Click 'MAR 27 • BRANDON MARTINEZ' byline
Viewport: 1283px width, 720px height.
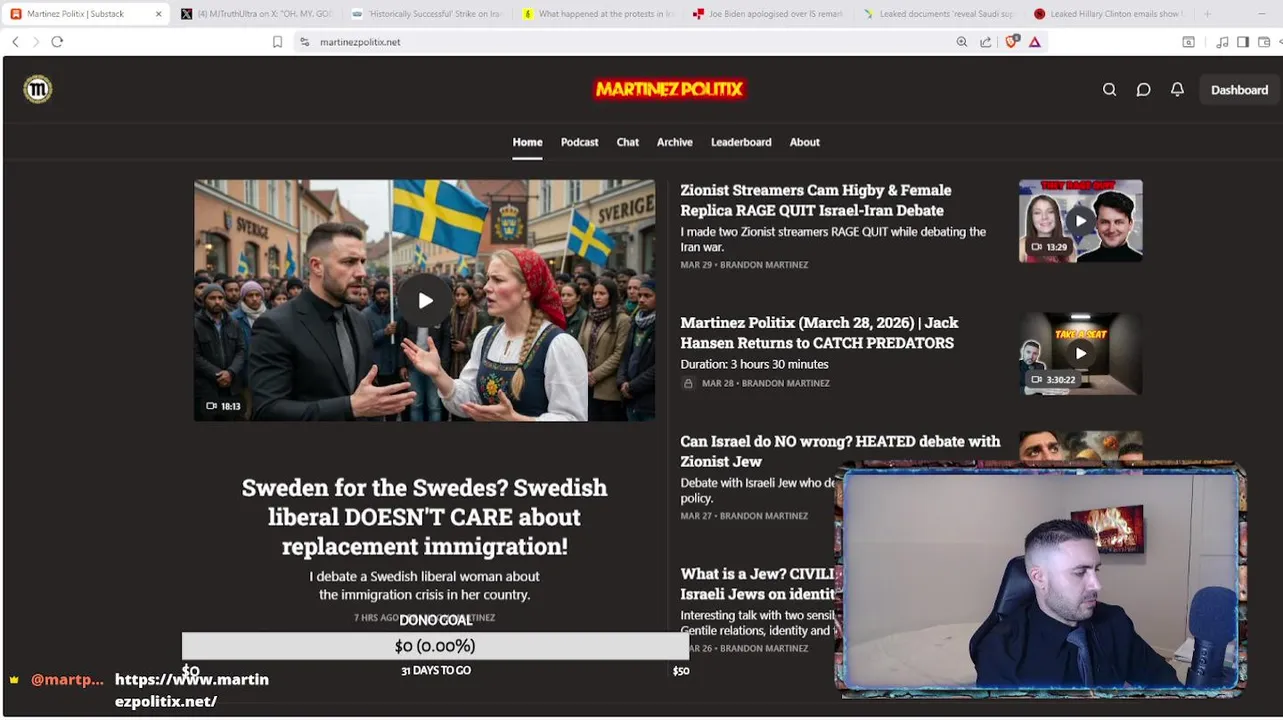click(x=744, y=516)
